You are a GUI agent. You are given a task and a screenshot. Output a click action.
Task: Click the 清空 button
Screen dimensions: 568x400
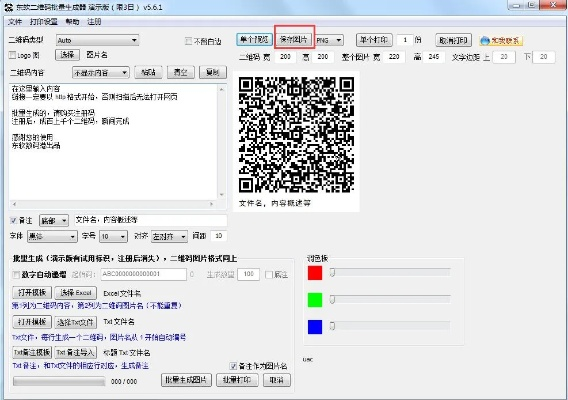click(x=180, y=72)
